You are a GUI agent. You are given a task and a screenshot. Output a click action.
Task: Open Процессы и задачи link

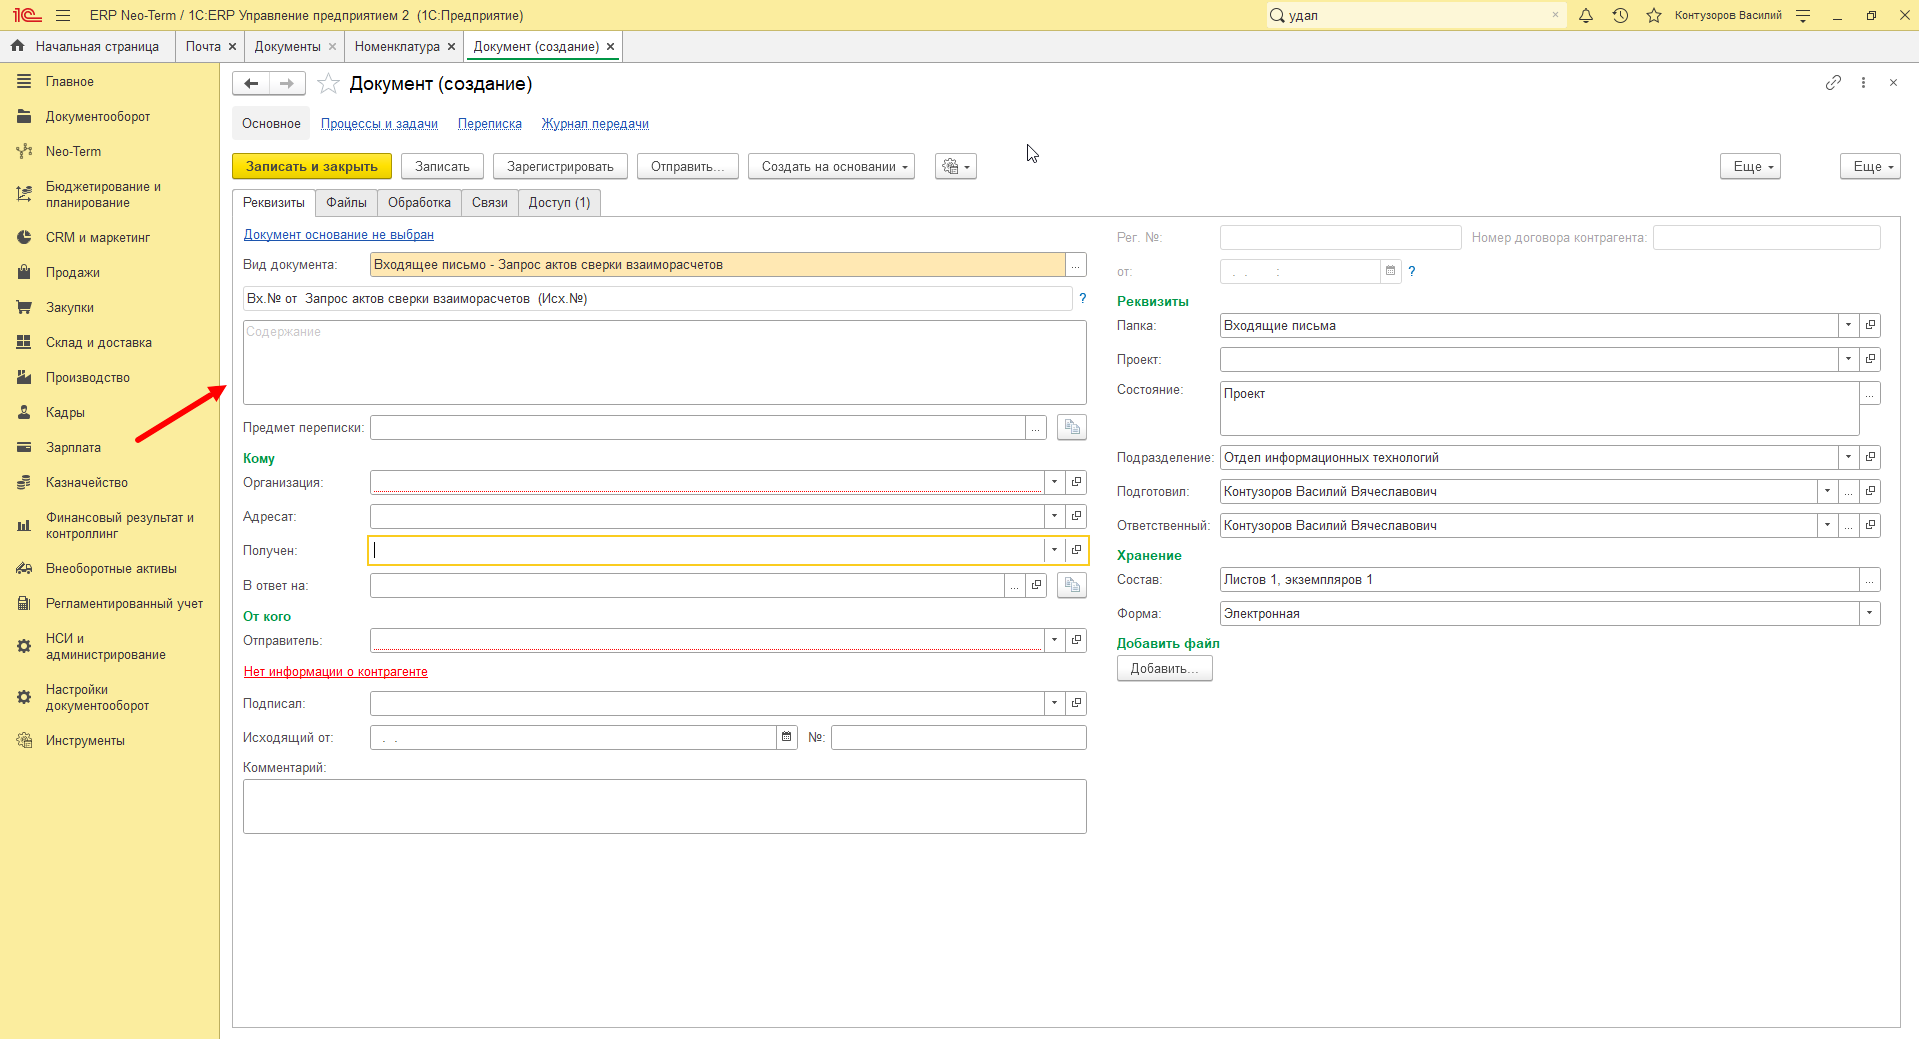click(x=379, y=124)
